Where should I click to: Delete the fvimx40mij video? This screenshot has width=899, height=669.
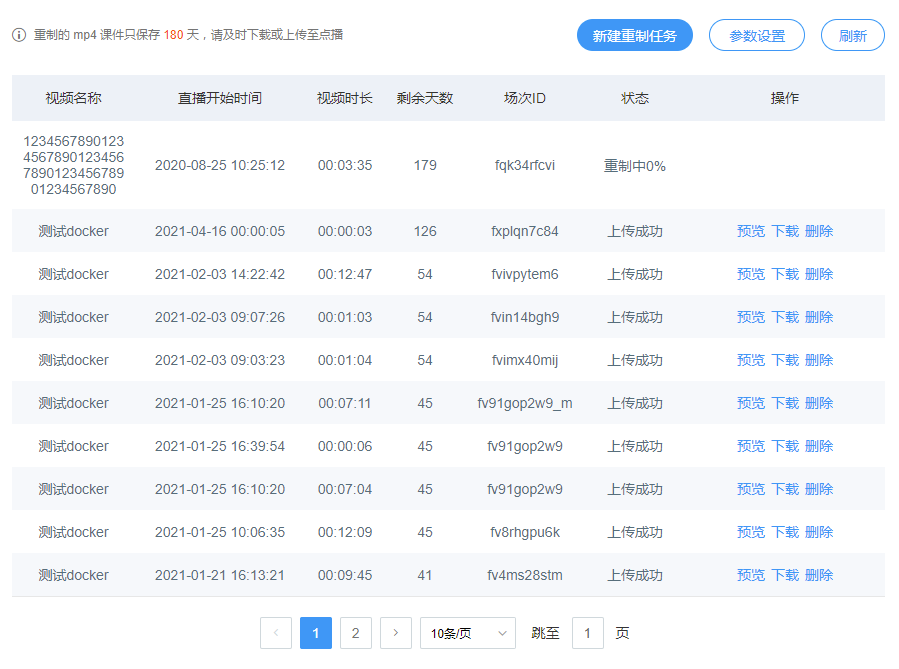coord(819,360)
